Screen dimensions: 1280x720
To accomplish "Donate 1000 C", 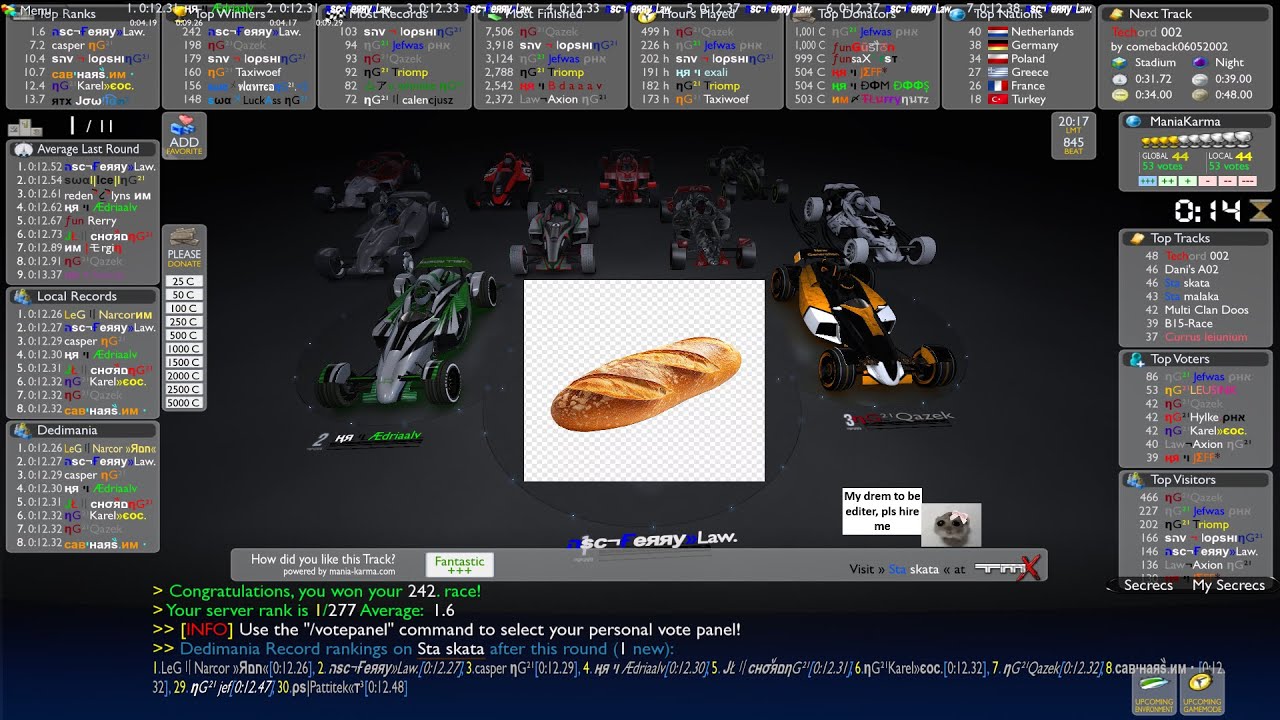I will [x=184, y=349].
